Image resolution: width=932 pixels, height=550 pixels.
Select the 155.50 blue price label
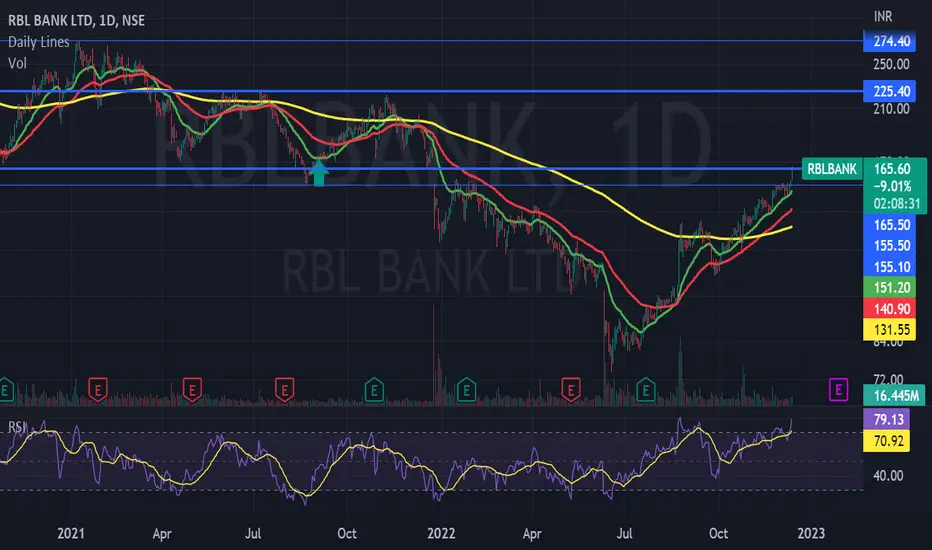click(890, 246)
